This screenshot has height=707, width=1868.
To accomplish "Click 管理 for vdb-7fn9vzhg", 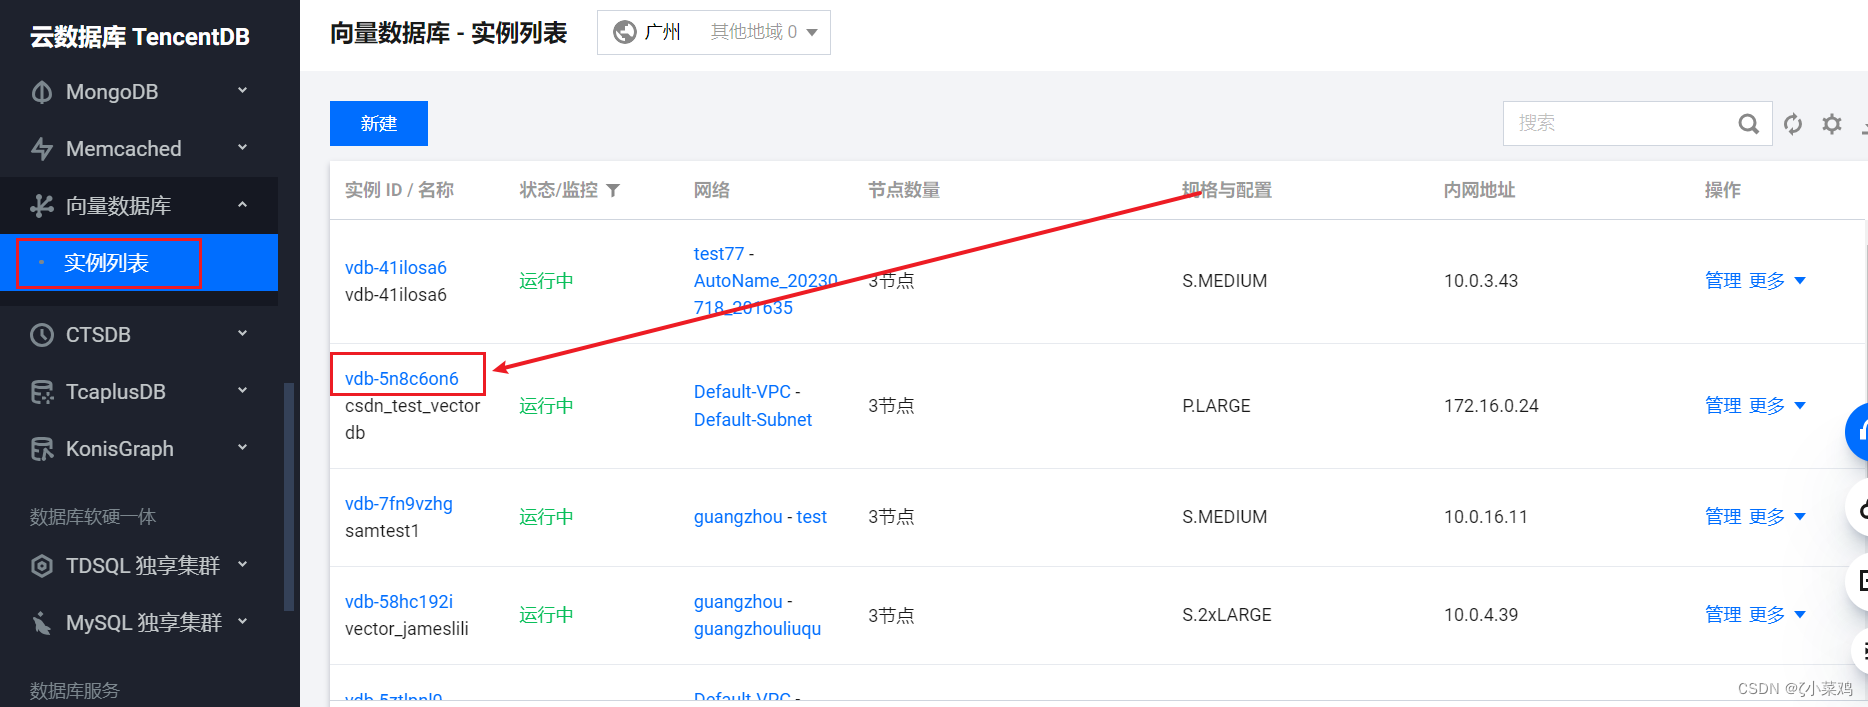I will 1723,517.
